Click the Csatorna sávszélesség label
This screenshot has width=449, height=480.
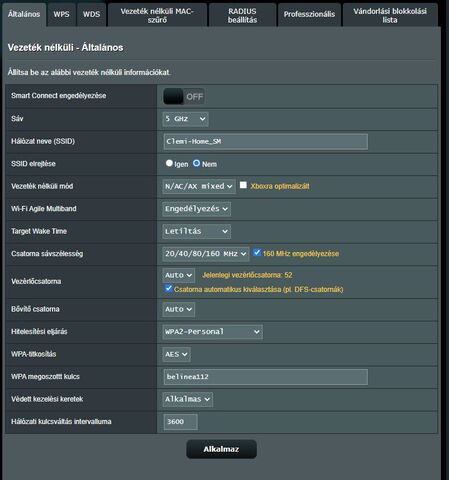point(47,254)
